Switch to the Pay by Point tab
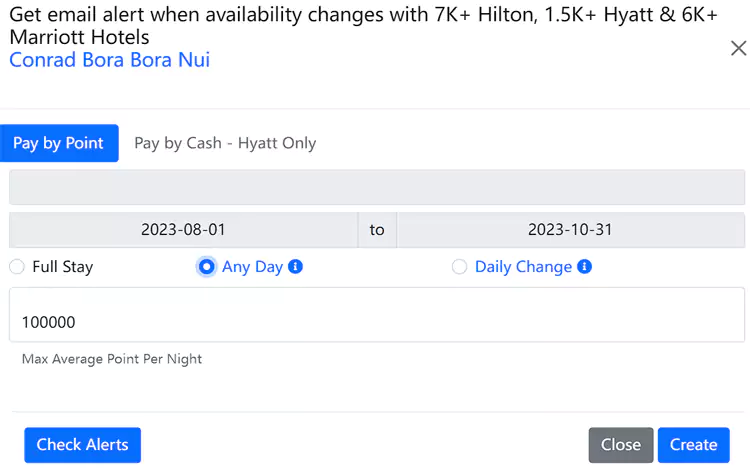This screenshot has height=470, width=750. [59, 143]
